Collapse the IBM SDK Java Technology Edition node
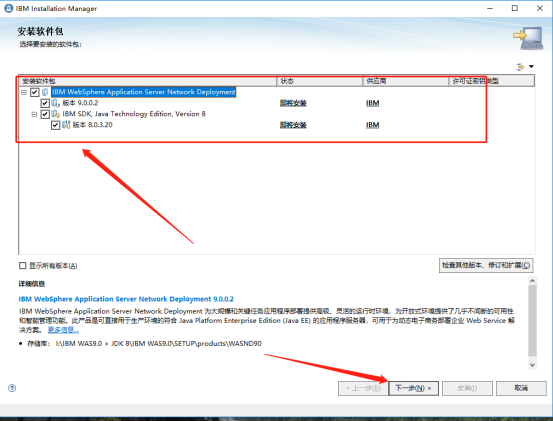The image size is (553, 421). 34,114
